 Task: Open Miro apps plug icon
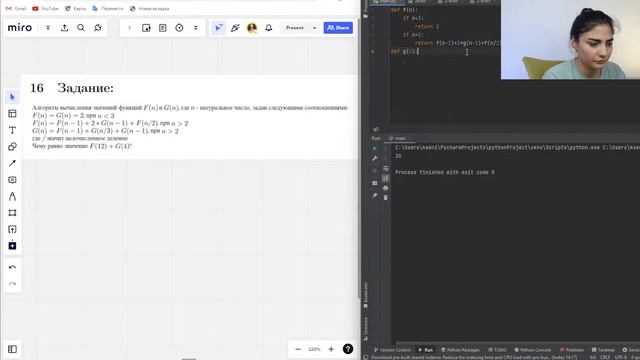pyautogui.click(x=98, y=28)
